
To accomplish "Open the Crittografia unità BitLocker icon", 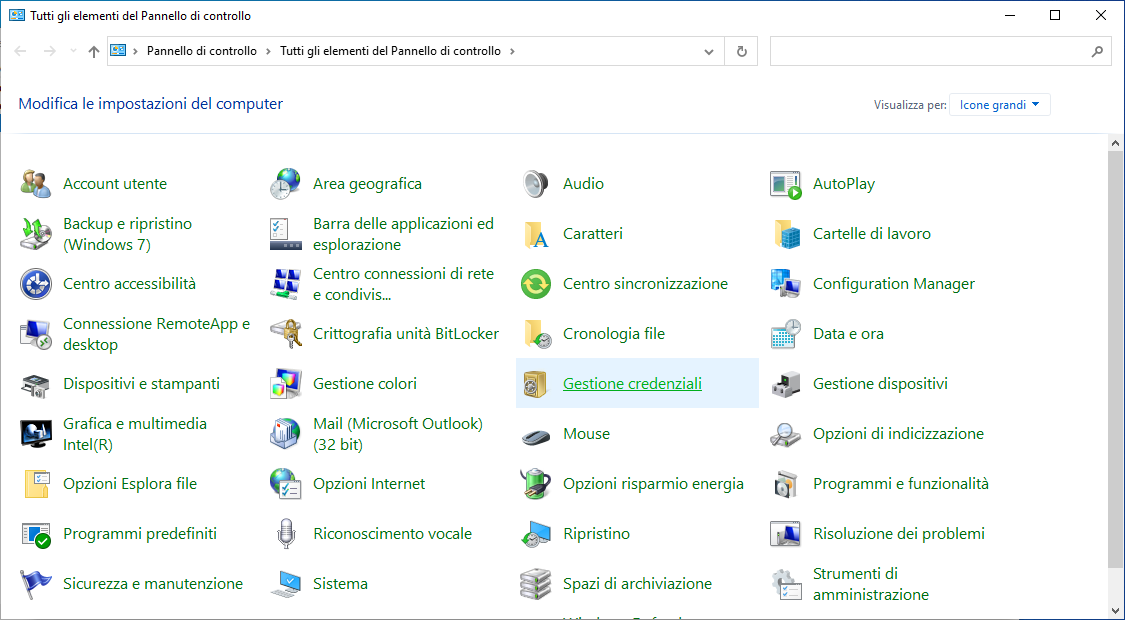I will point(286,334).
